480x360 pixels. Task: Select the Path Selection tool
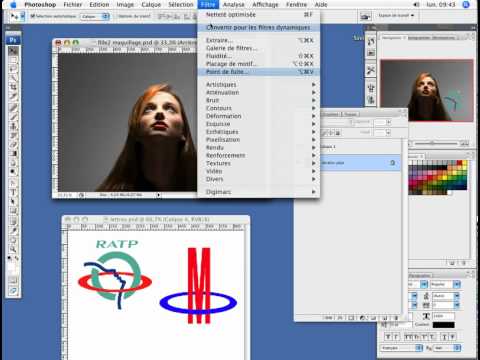pyautogui.click(x=13, y=201)
